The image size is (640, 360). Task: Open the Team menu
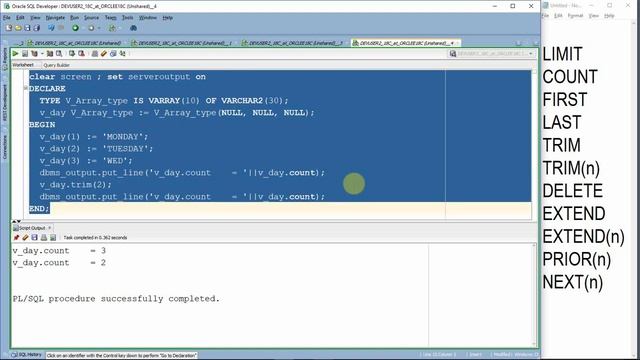[x=111, y=18]
